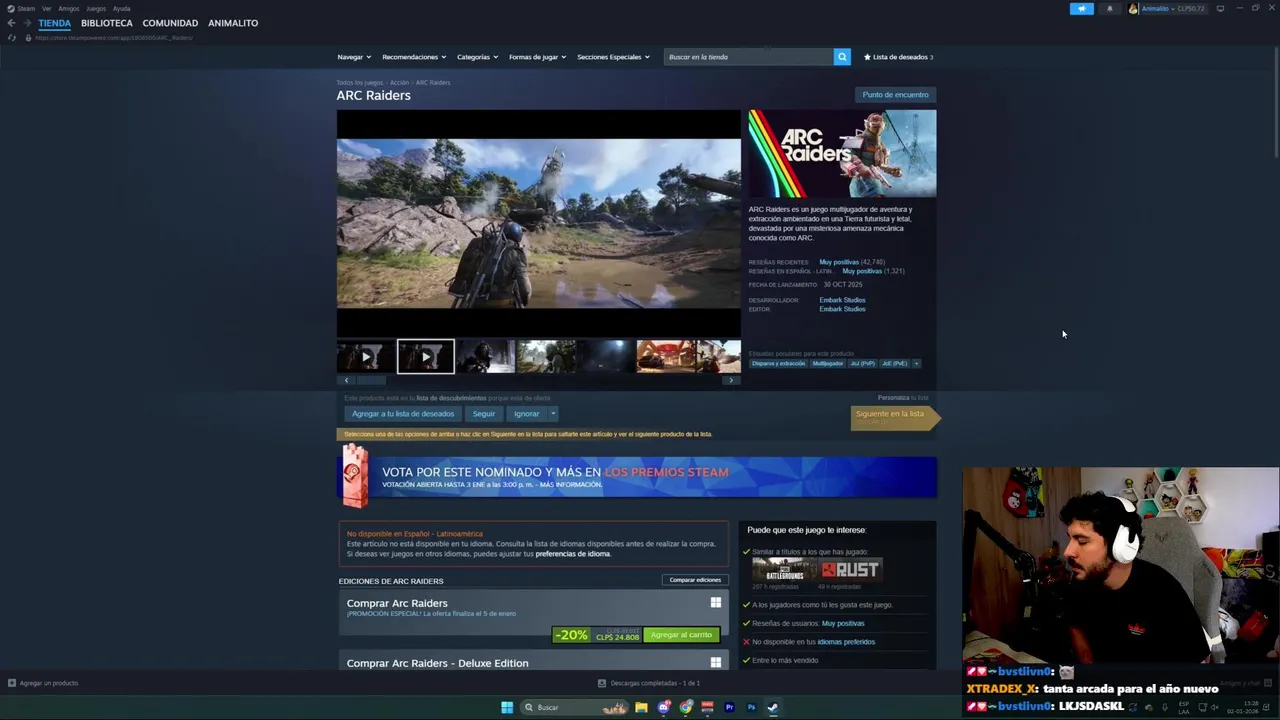This screenshot has height=720, width=1280.
Task: Select the TIENDA tab
Action: 55,23
